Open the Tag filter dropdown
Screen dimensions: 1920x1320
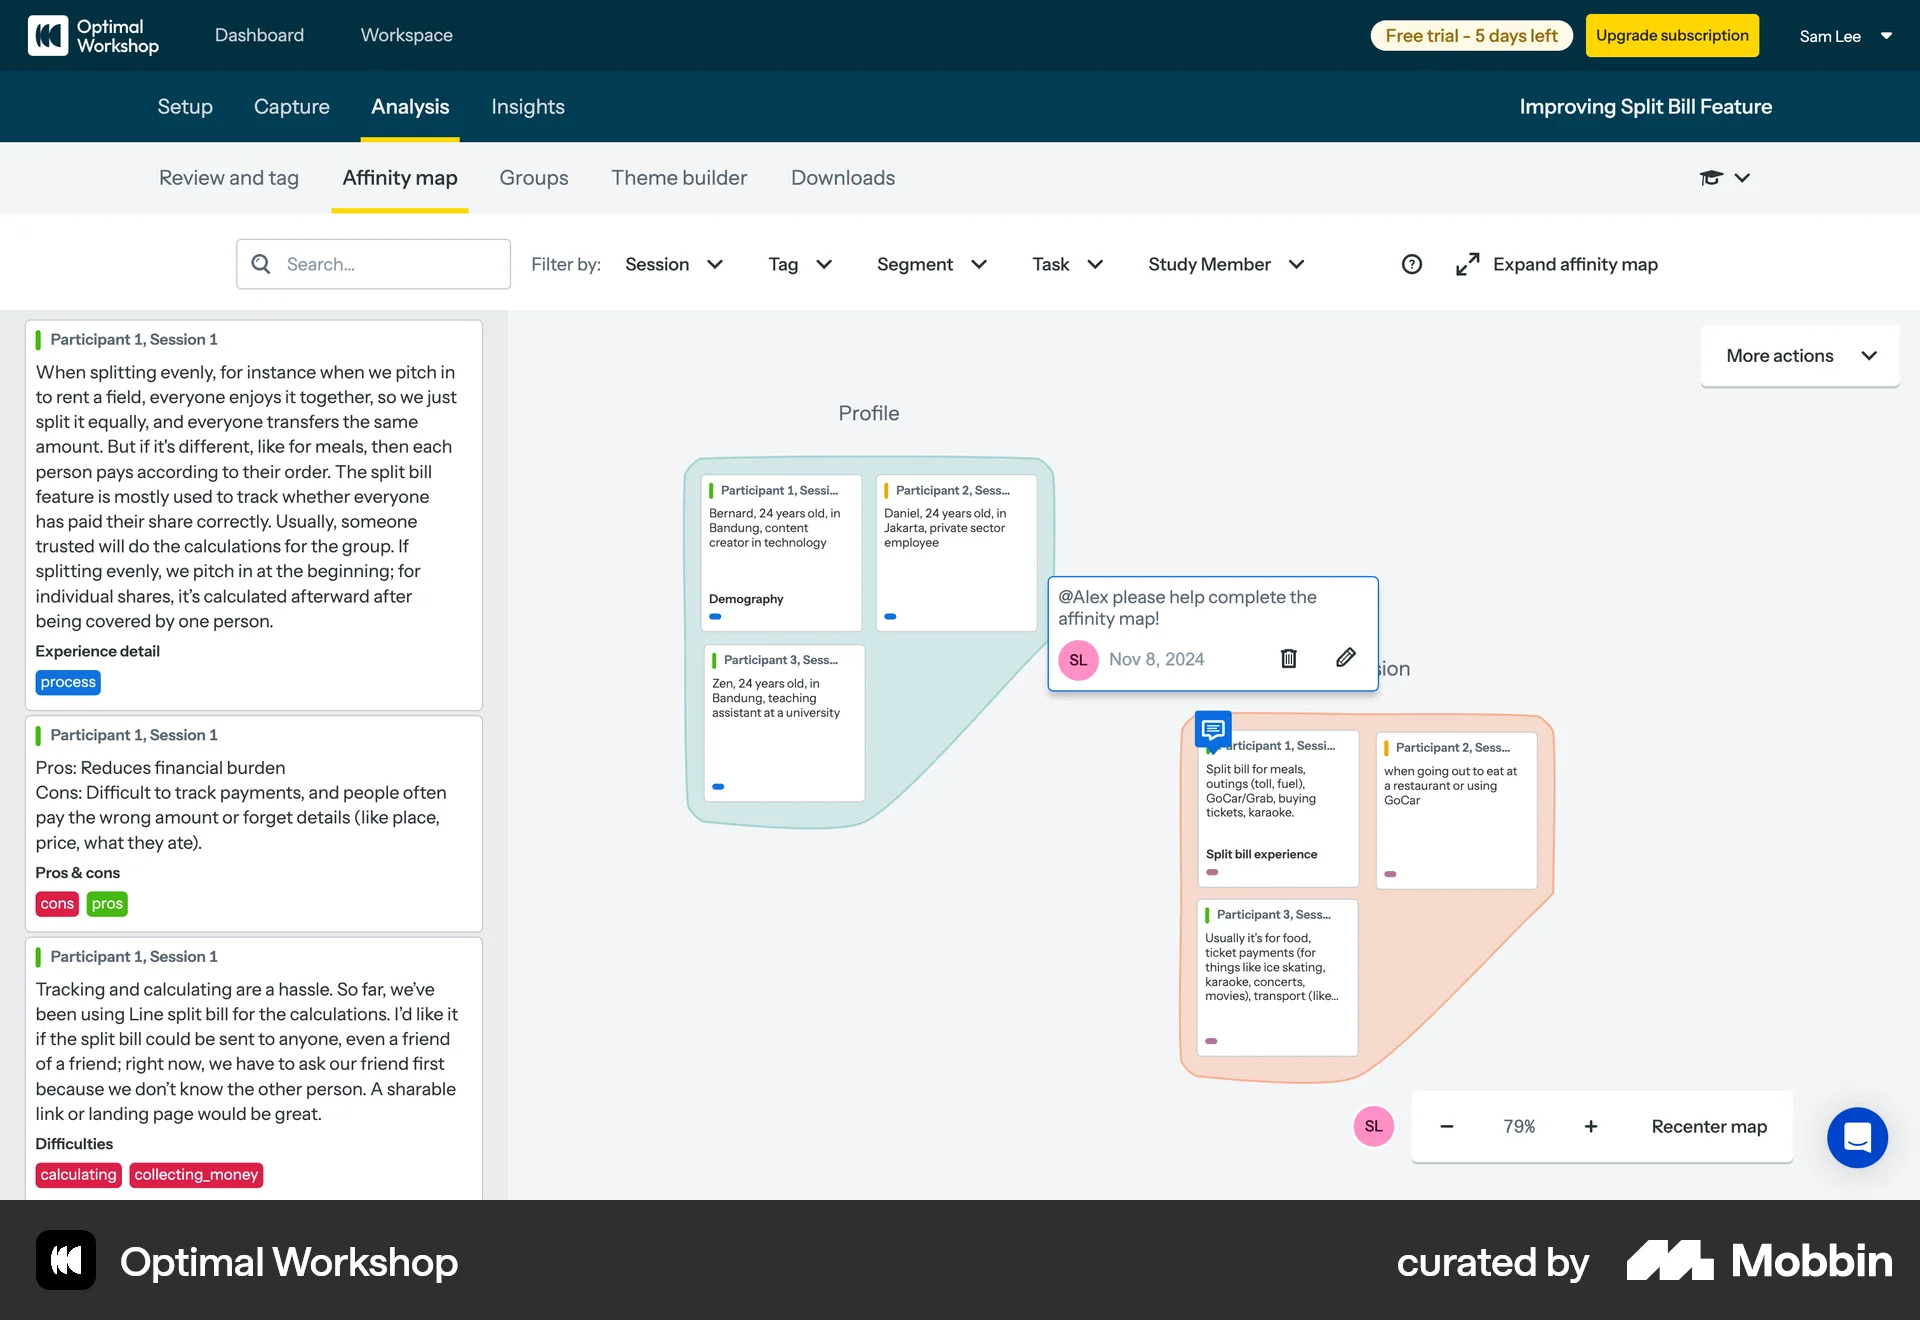(798, 264)
